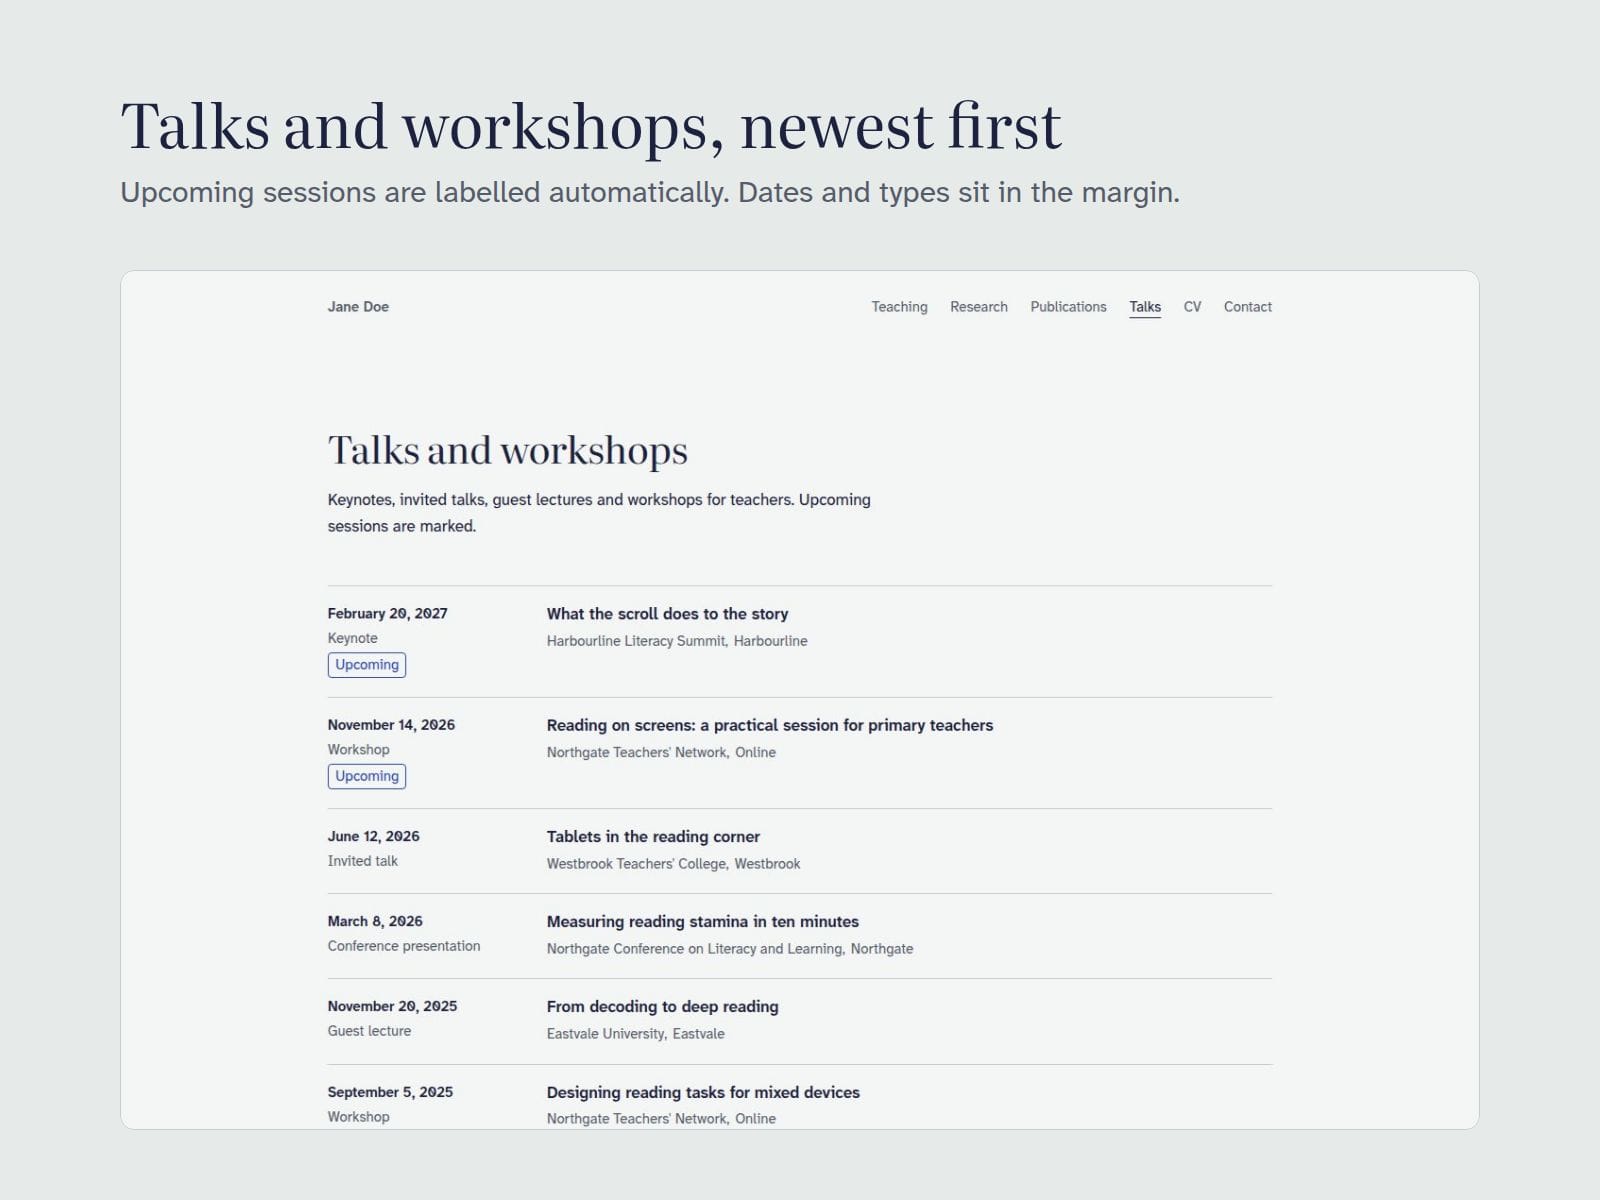The width and height of the screenshot is (1600, 1200).
Task: Click the Upcoming badge under Keynote
Action: (367, 665)
